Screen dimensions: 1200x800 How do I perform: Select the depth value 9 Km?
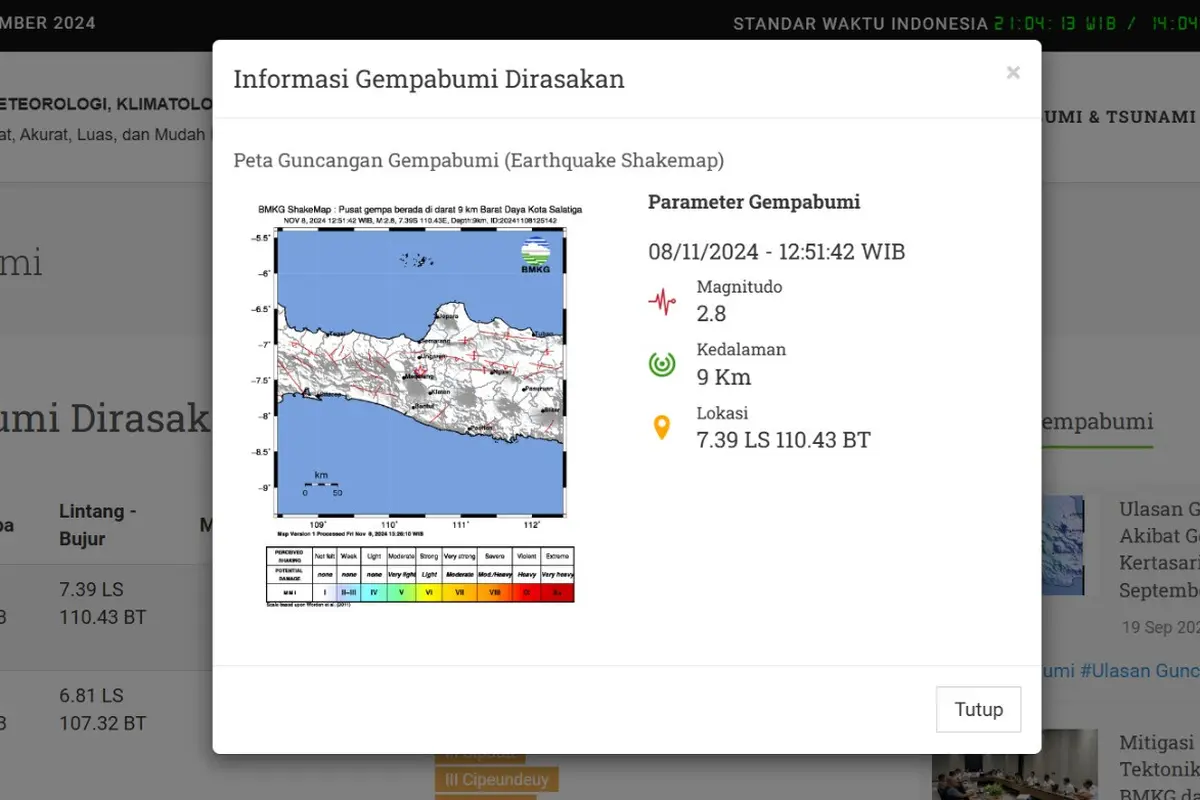tap(724, 377)
